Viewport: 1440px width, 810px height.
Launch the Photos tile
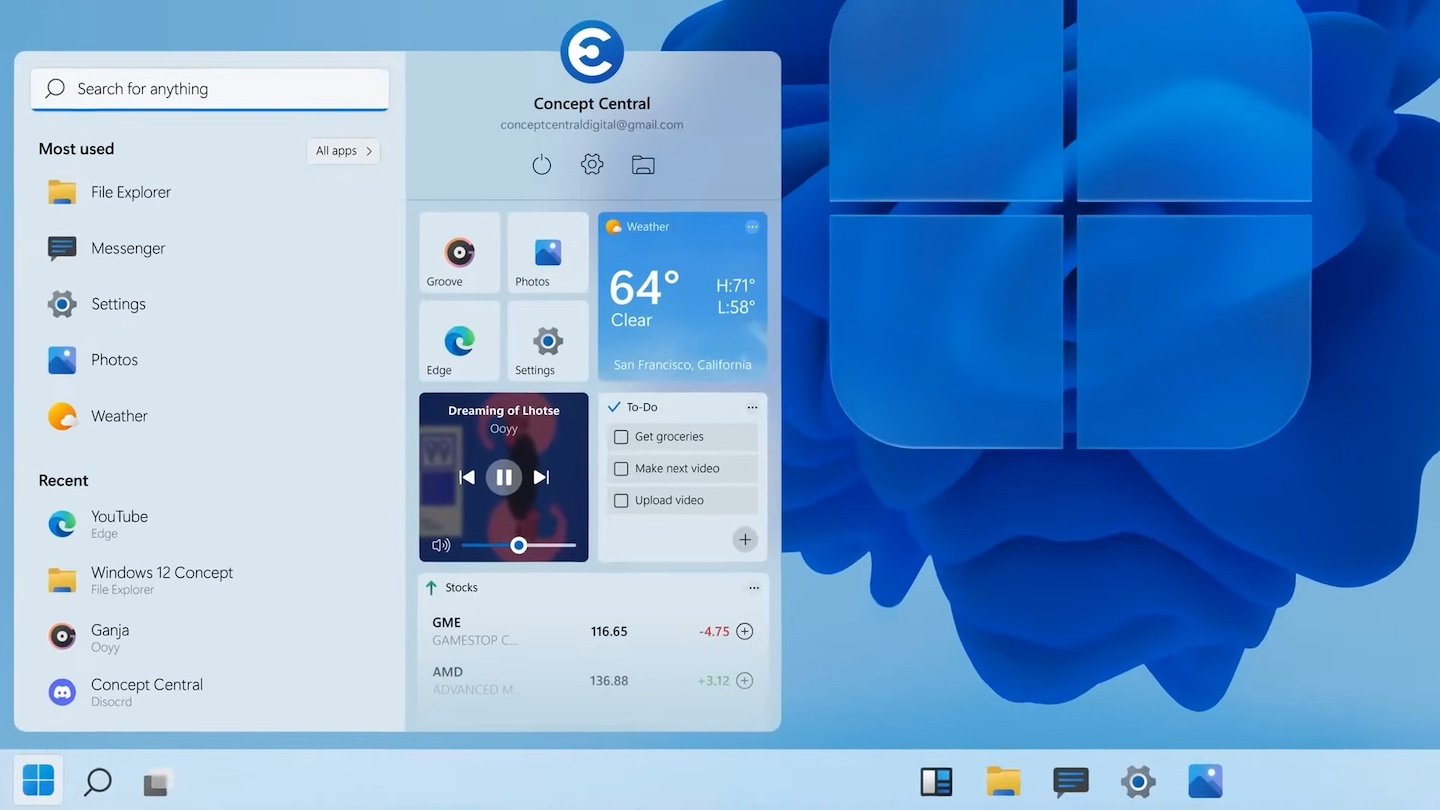tap(548, 252)
